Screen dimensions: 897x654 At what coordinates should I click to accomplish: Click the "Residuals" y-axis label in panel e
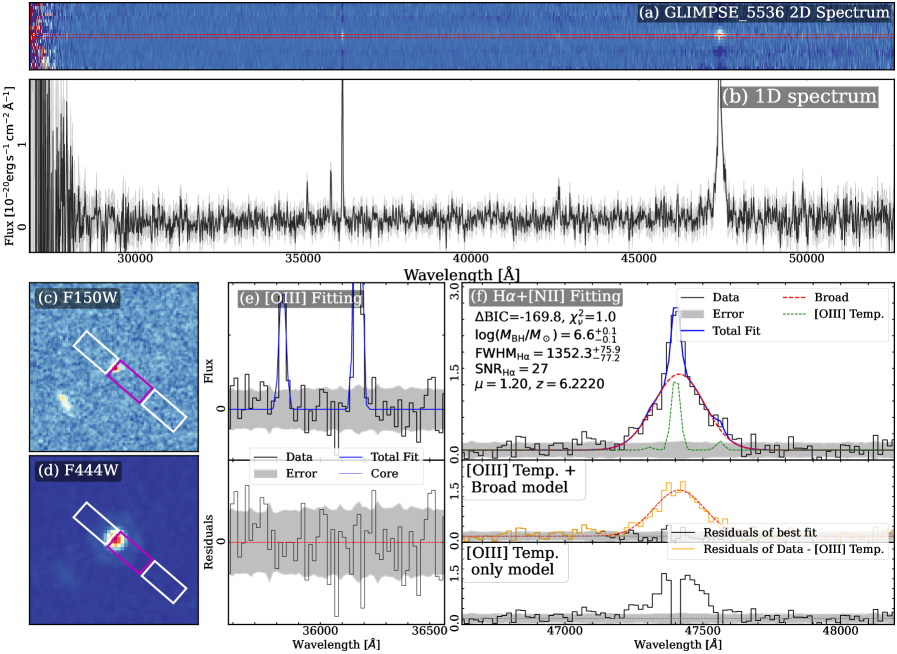pyautogui.click(x=209, y=542)
